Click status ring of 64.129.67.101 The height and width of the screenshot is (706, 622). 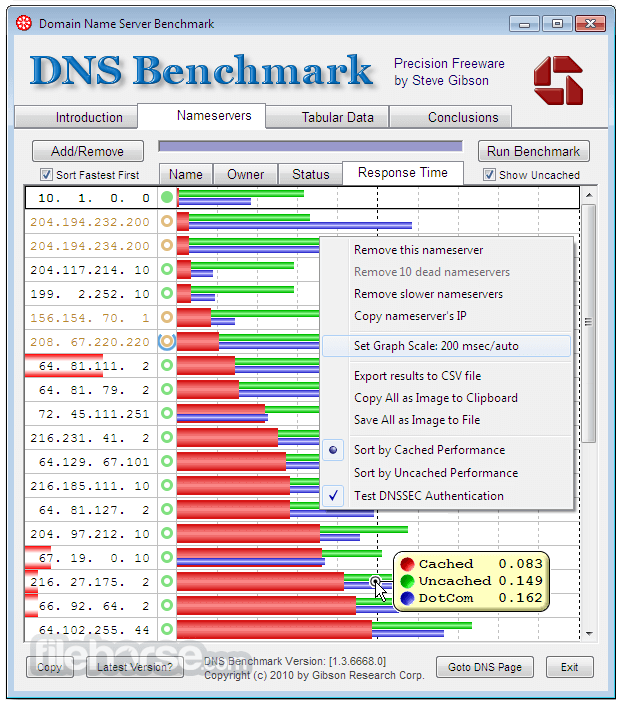point(167,462)
